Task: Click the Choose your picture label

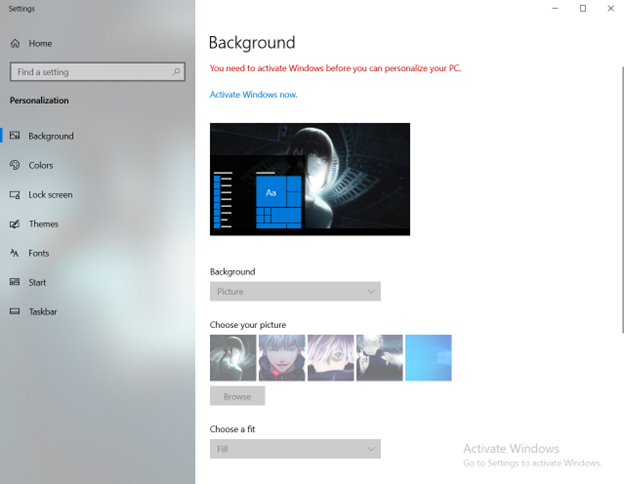Action: 248,325
